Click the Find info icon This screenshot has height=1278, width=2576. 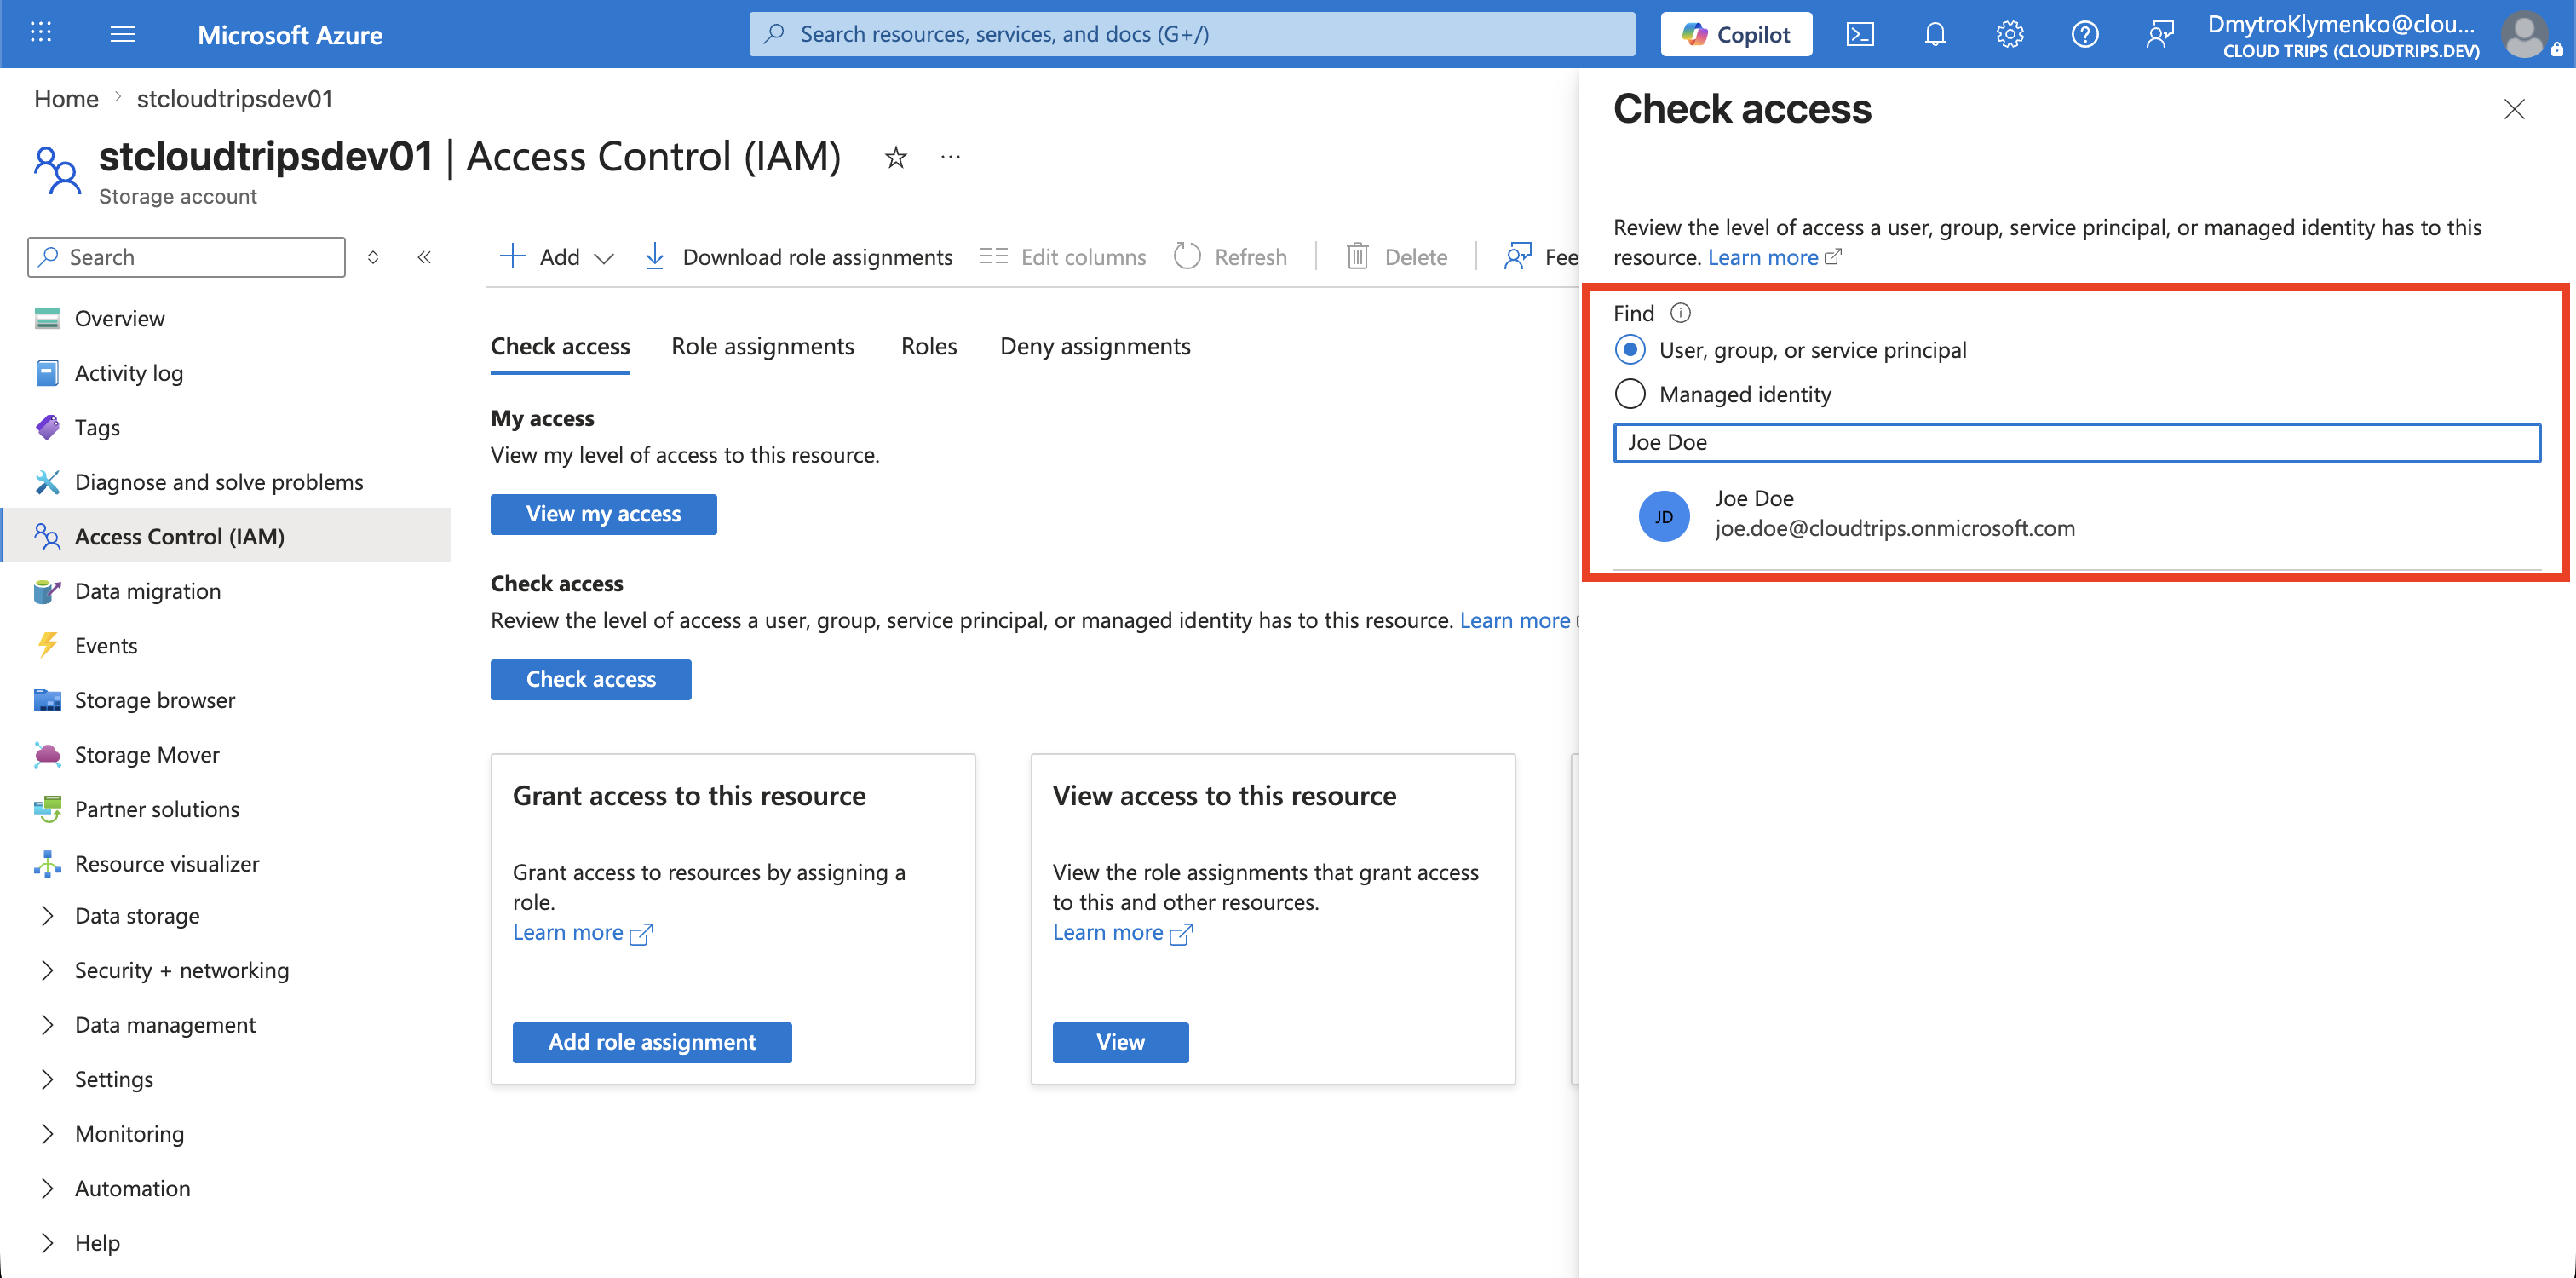(x=1681, y=313)
